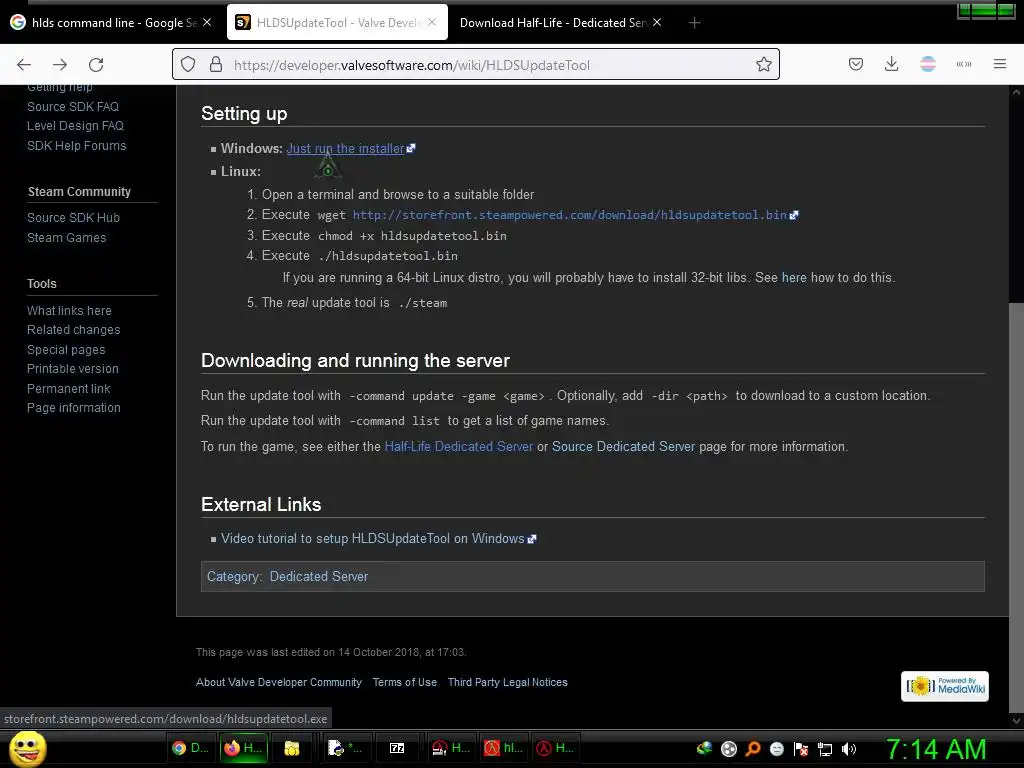Click the volume speaker tray icon
1024x768 pixels.
pos(849,749)
